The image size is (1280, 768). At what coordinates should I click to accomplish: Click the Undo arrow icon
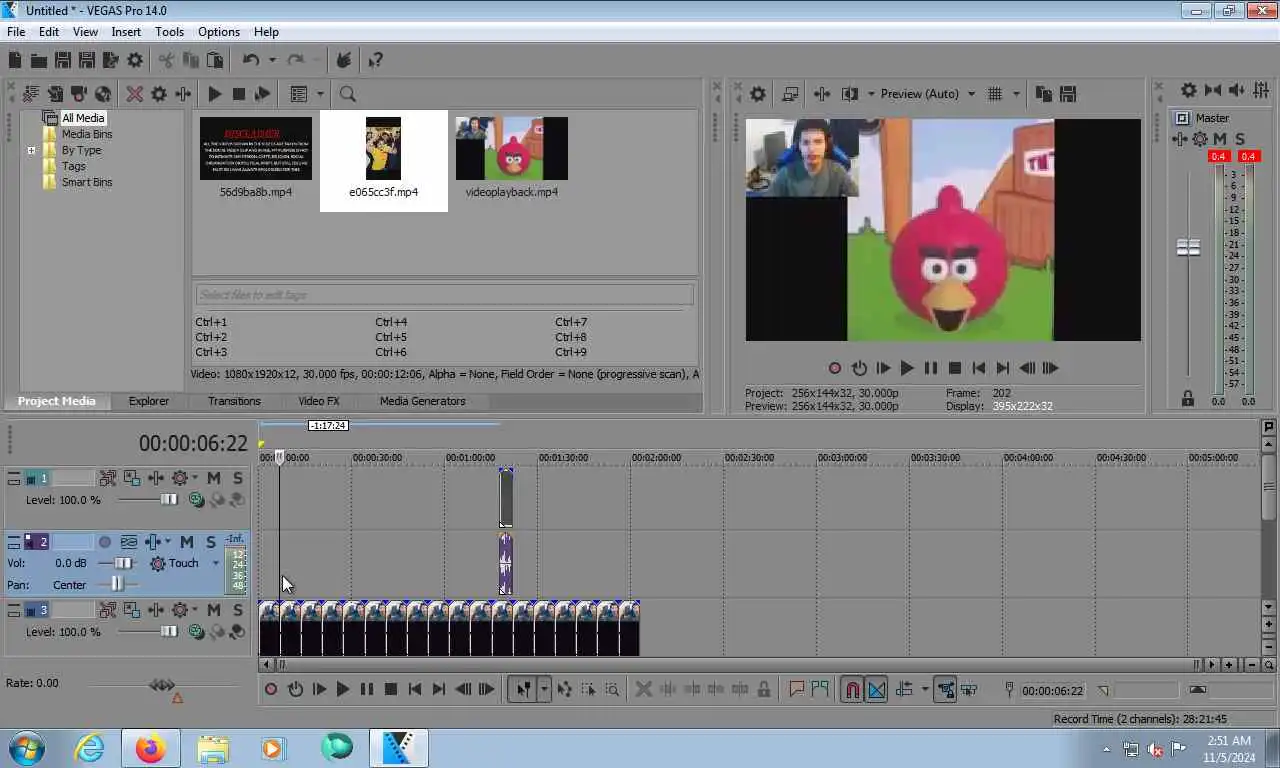(x=251, y=60)
